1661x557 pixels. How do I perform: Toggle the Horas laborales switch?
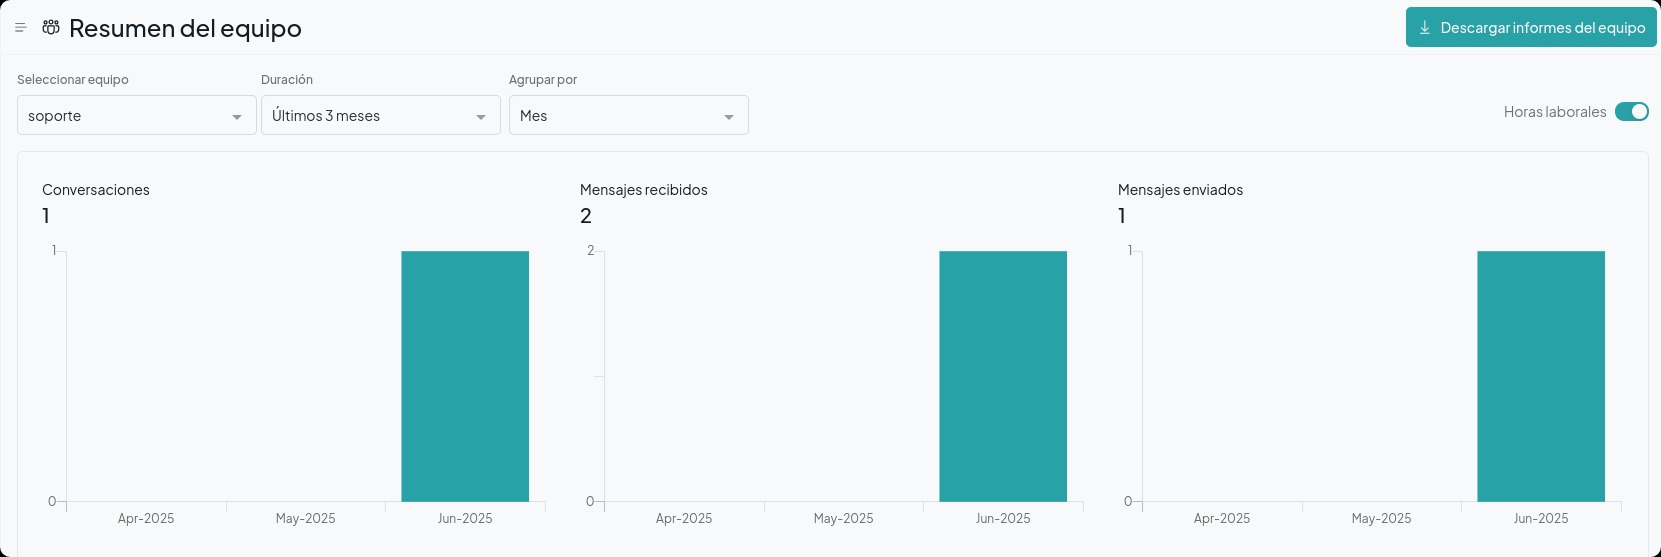tap(1631, 112)
